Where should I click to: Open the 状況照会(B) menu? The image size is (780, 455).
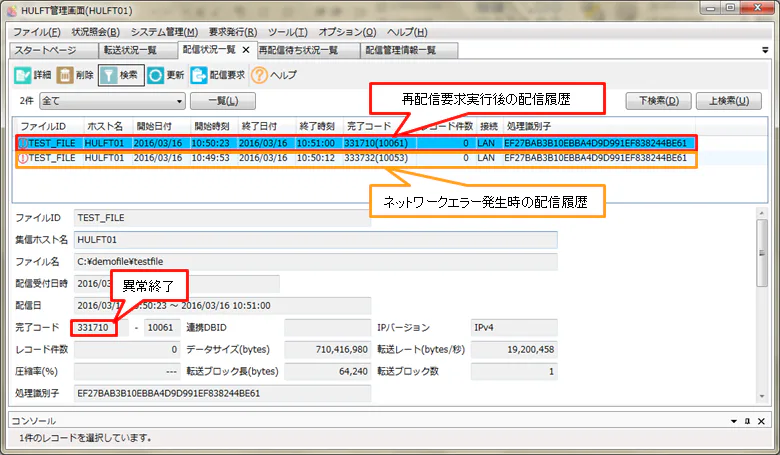pyautogui.click(x=96, y=32)
